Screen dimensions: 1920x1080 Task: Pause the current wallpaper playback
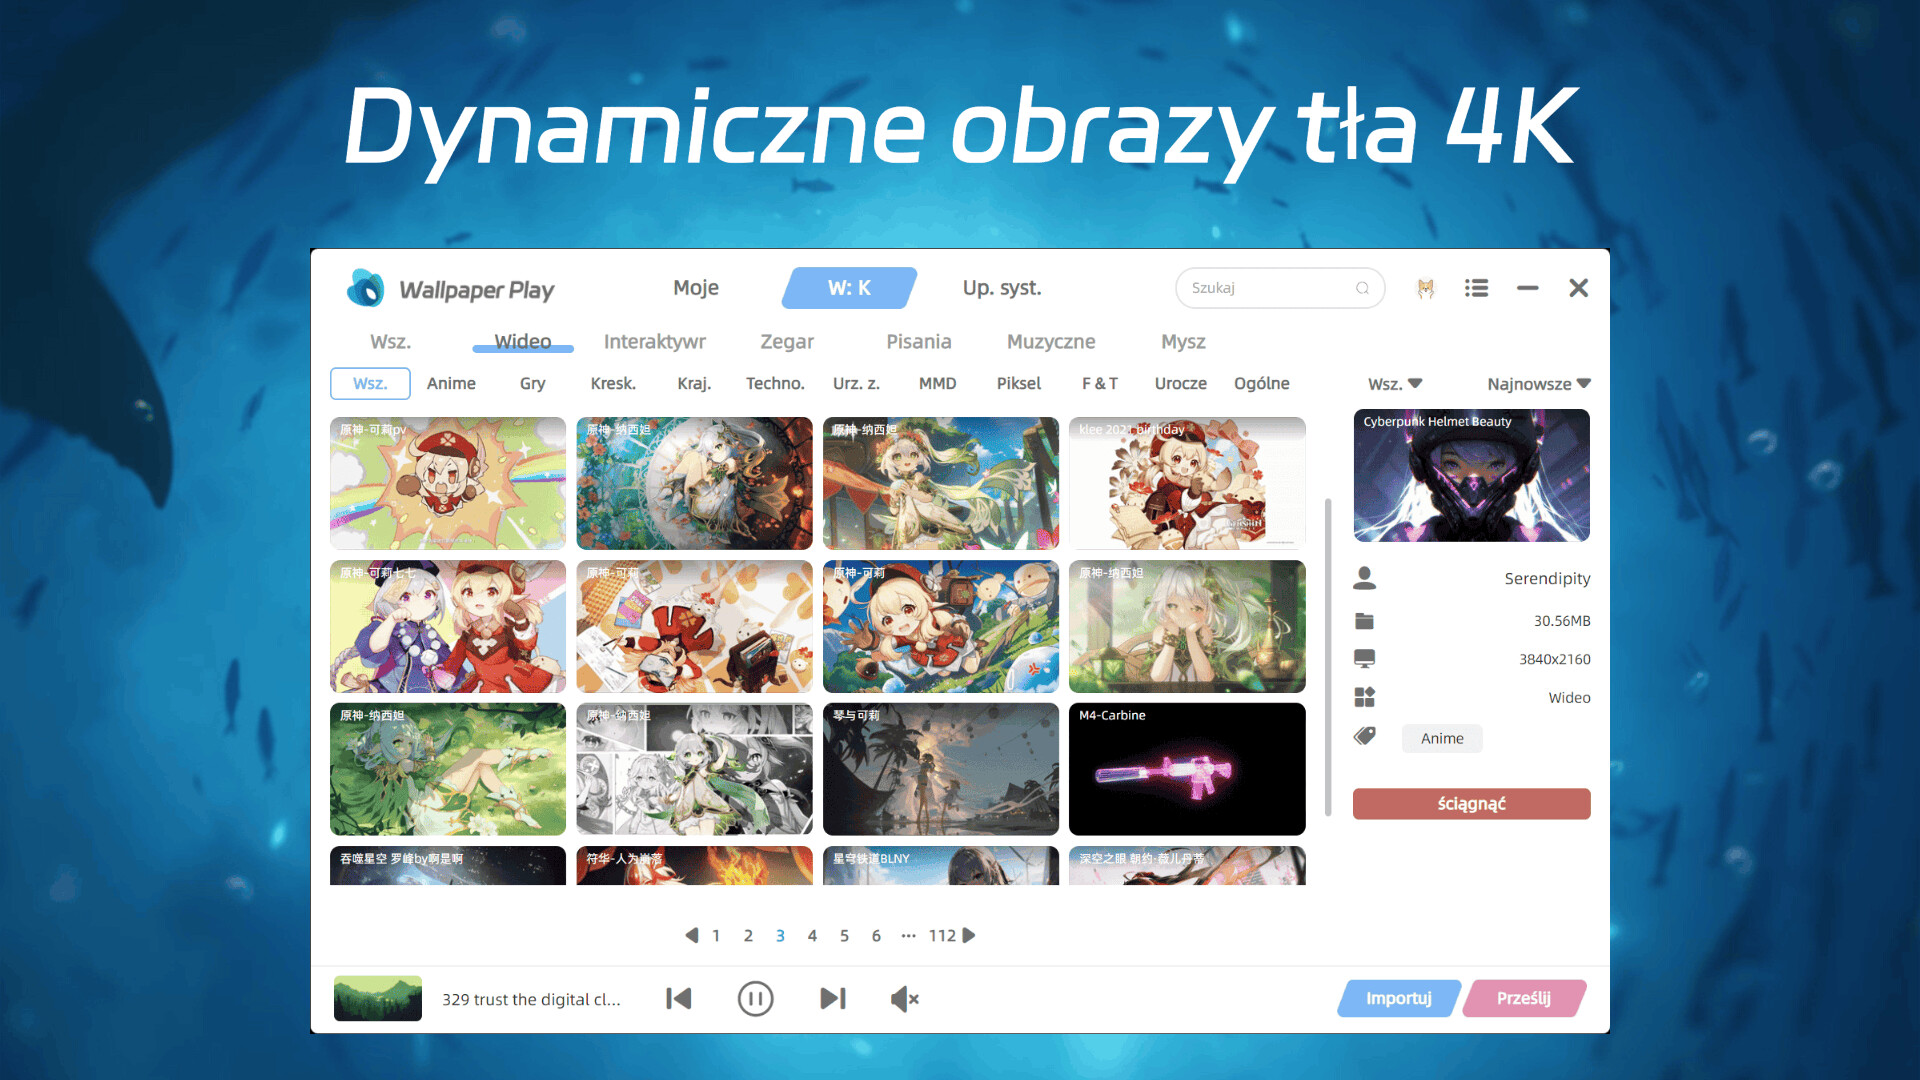755,998
